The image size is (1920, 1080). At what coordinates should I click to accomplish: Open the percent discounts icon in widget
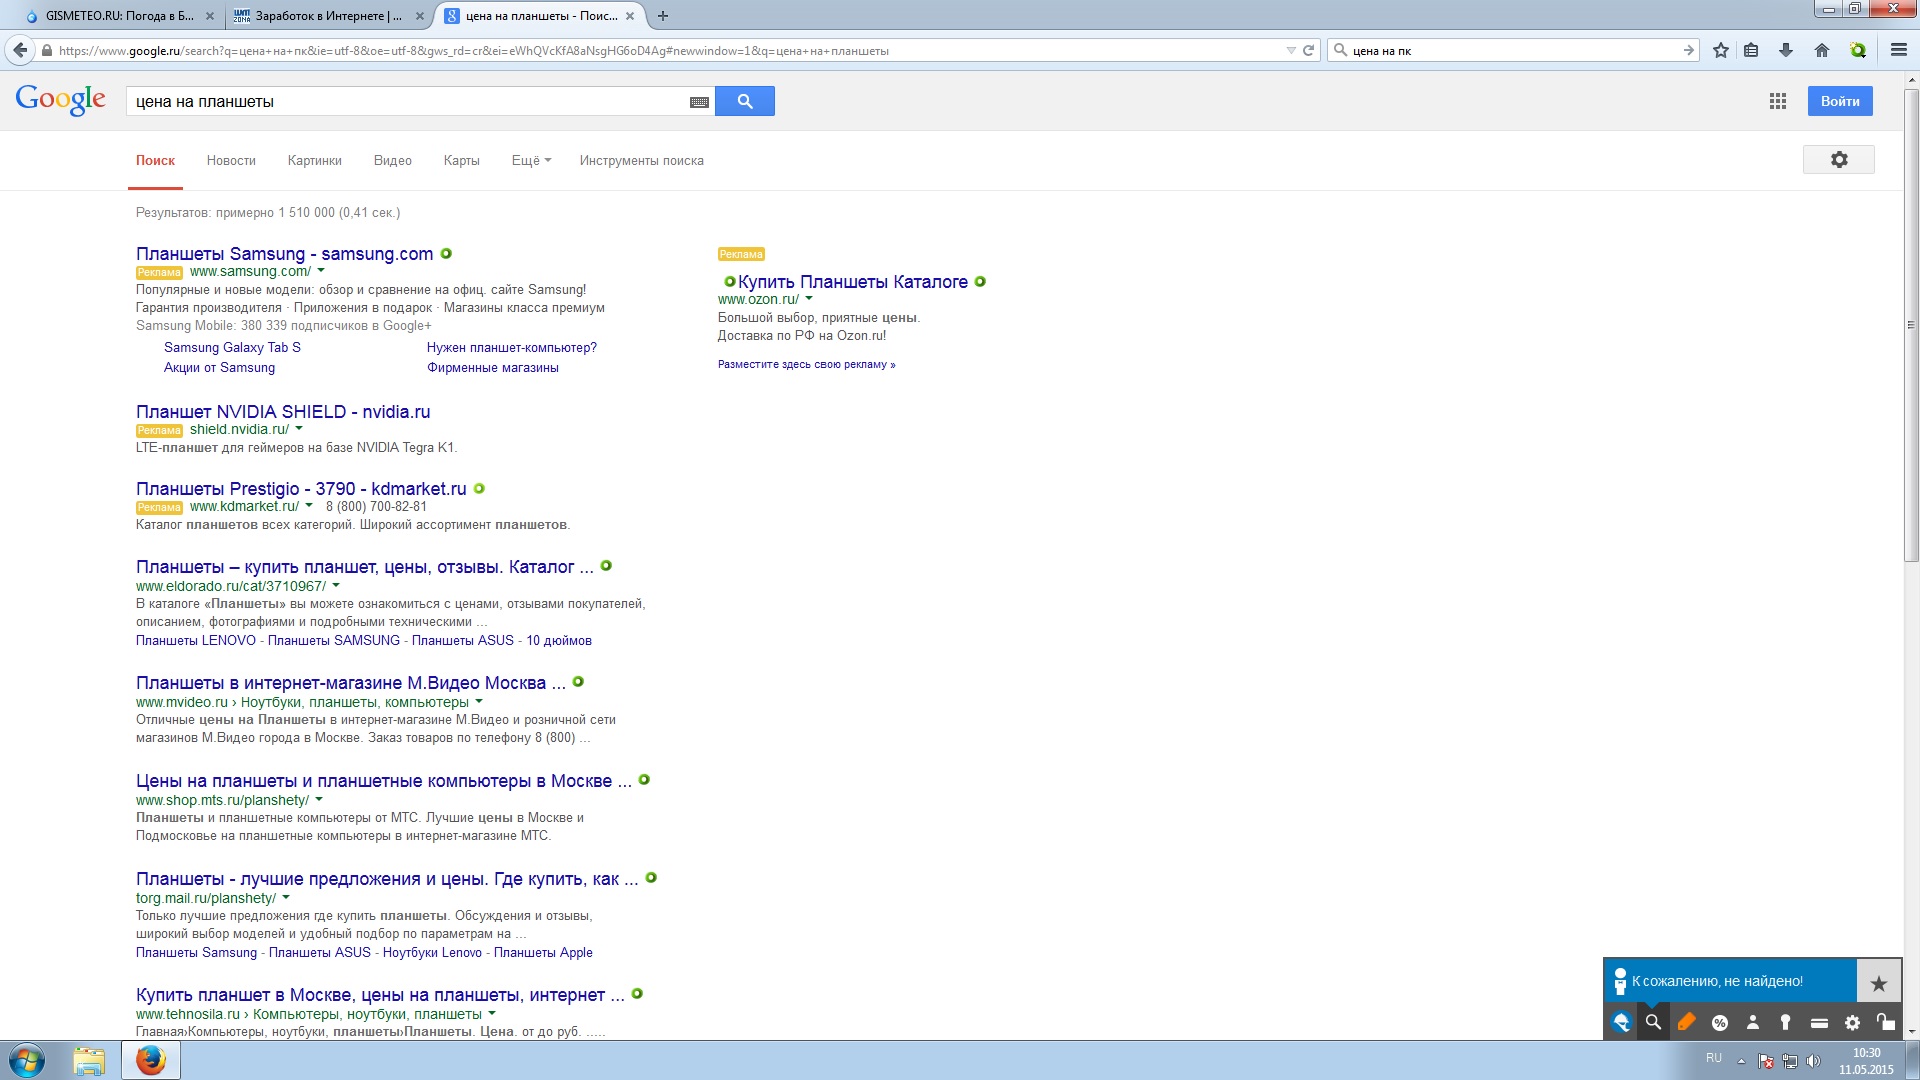[1720, 1022]
